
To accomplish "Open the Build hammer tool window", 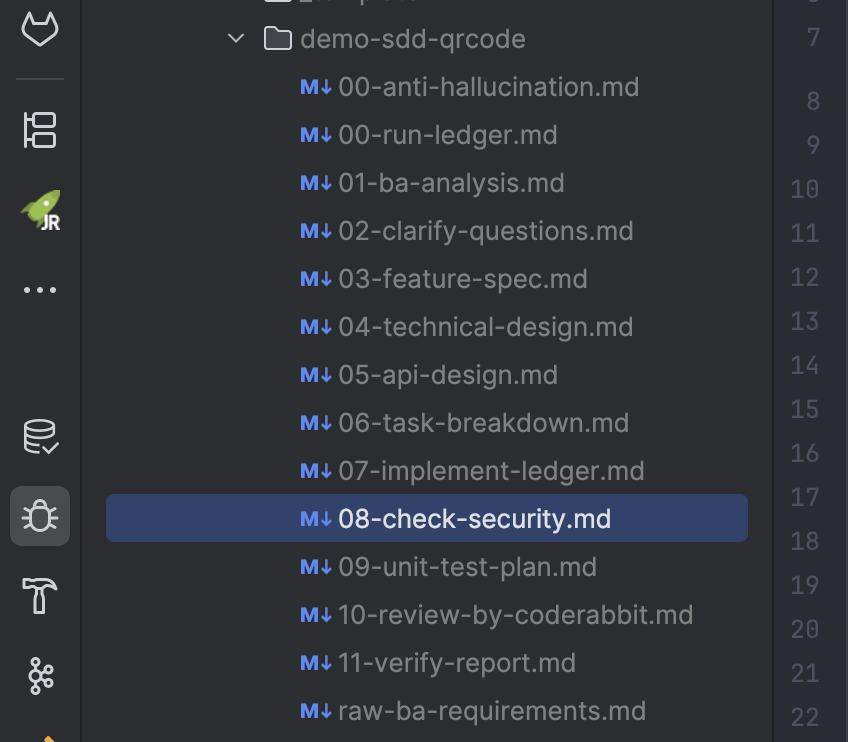I will 40,597.
